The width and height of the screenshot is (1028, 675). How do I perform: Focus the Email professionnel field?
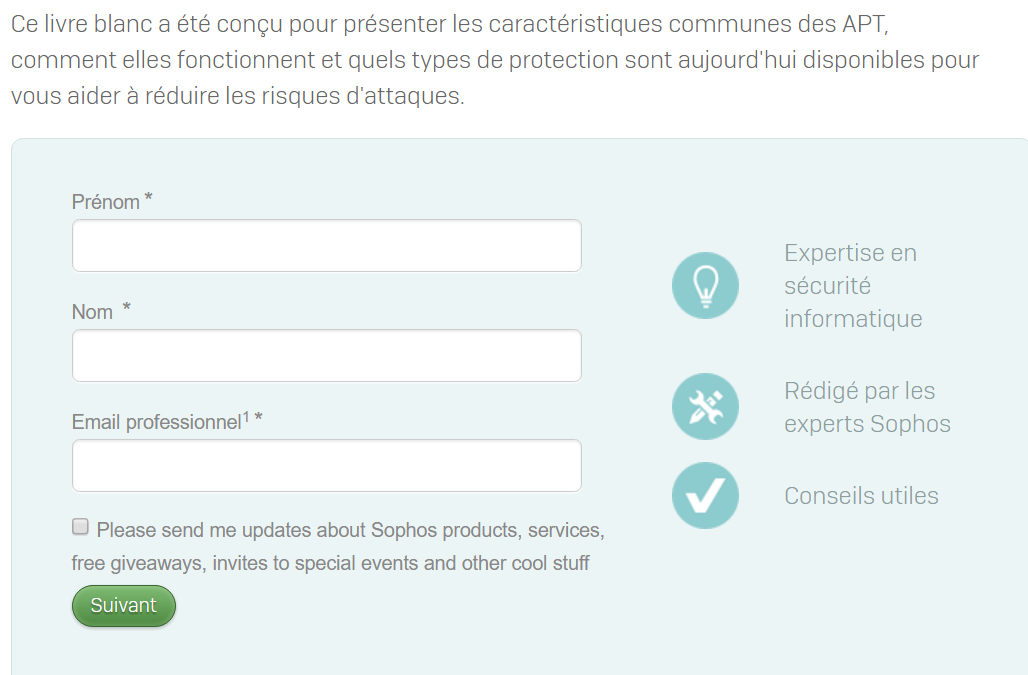pos(326,466)
